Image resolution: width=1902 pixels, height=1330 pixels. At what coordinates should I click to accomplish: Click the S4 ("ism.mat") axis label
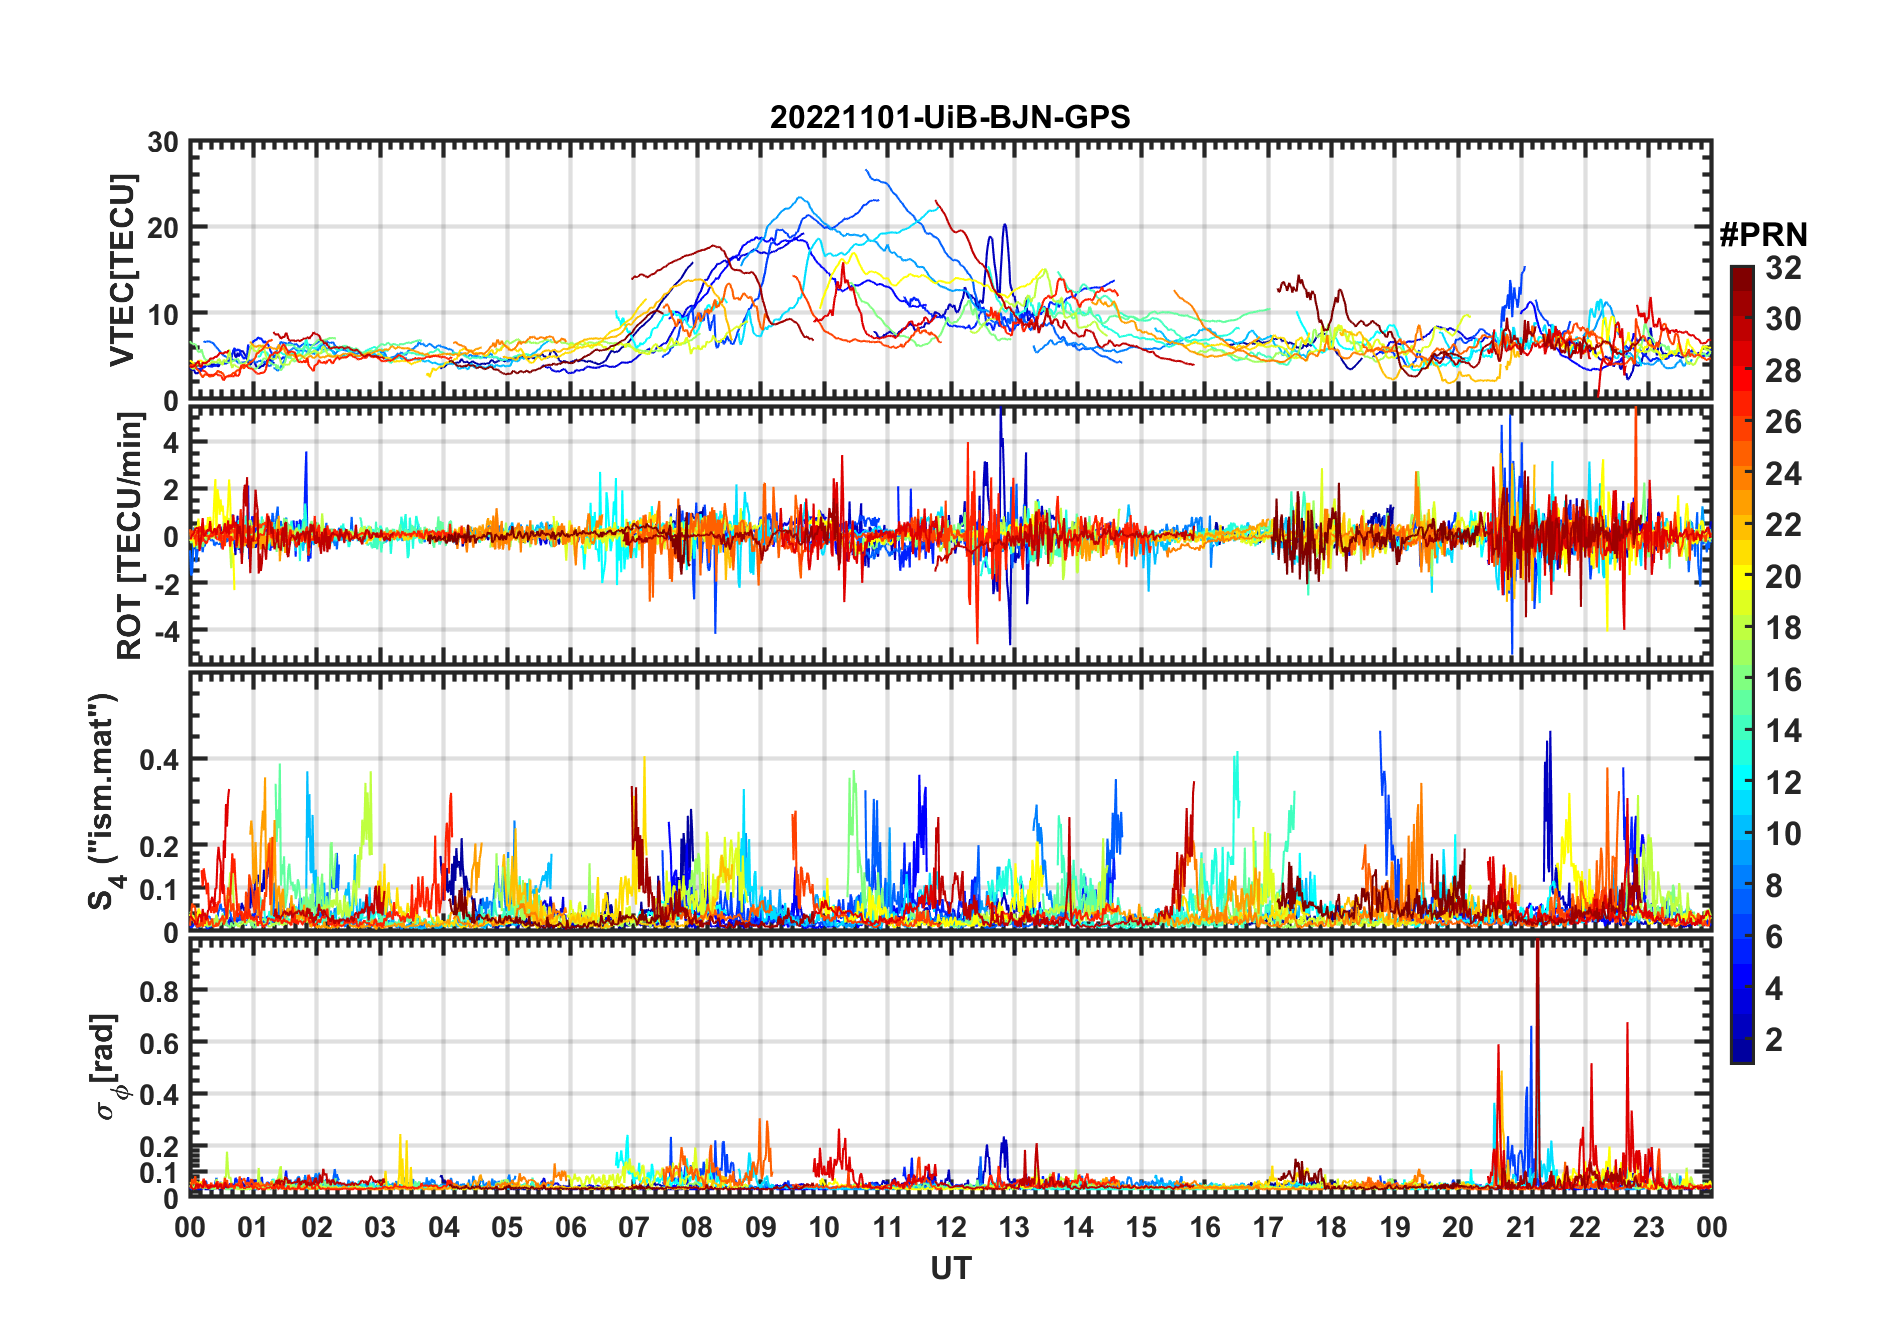pos(104,802)
